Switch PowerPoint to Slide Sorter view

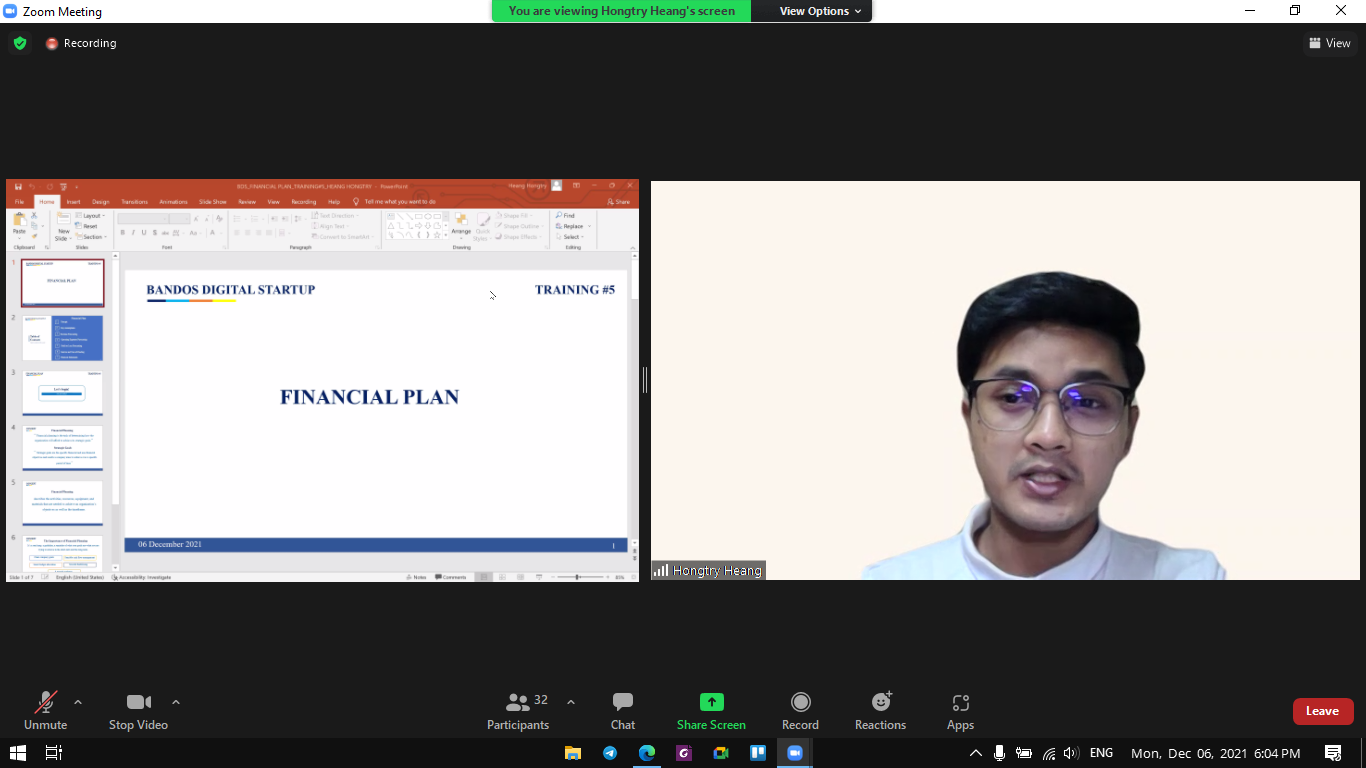pos(503,577)
